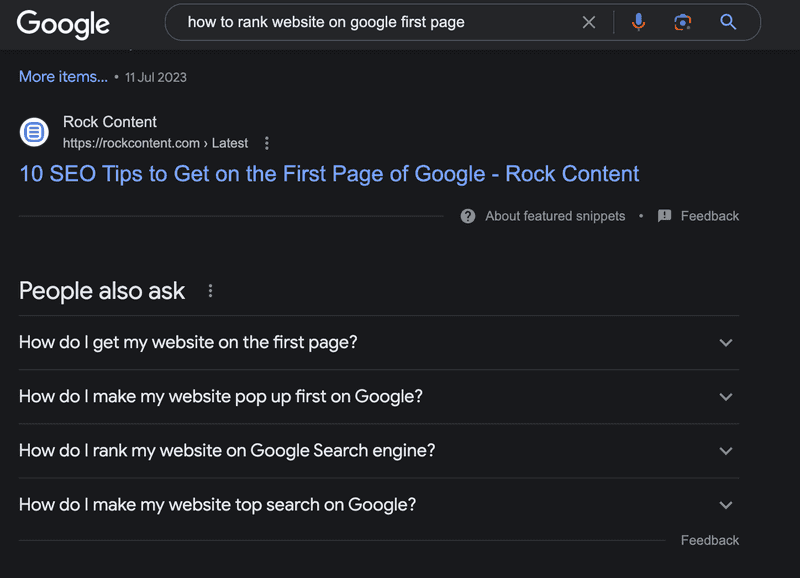Open the "More items..." link

[x=63, y=77]
